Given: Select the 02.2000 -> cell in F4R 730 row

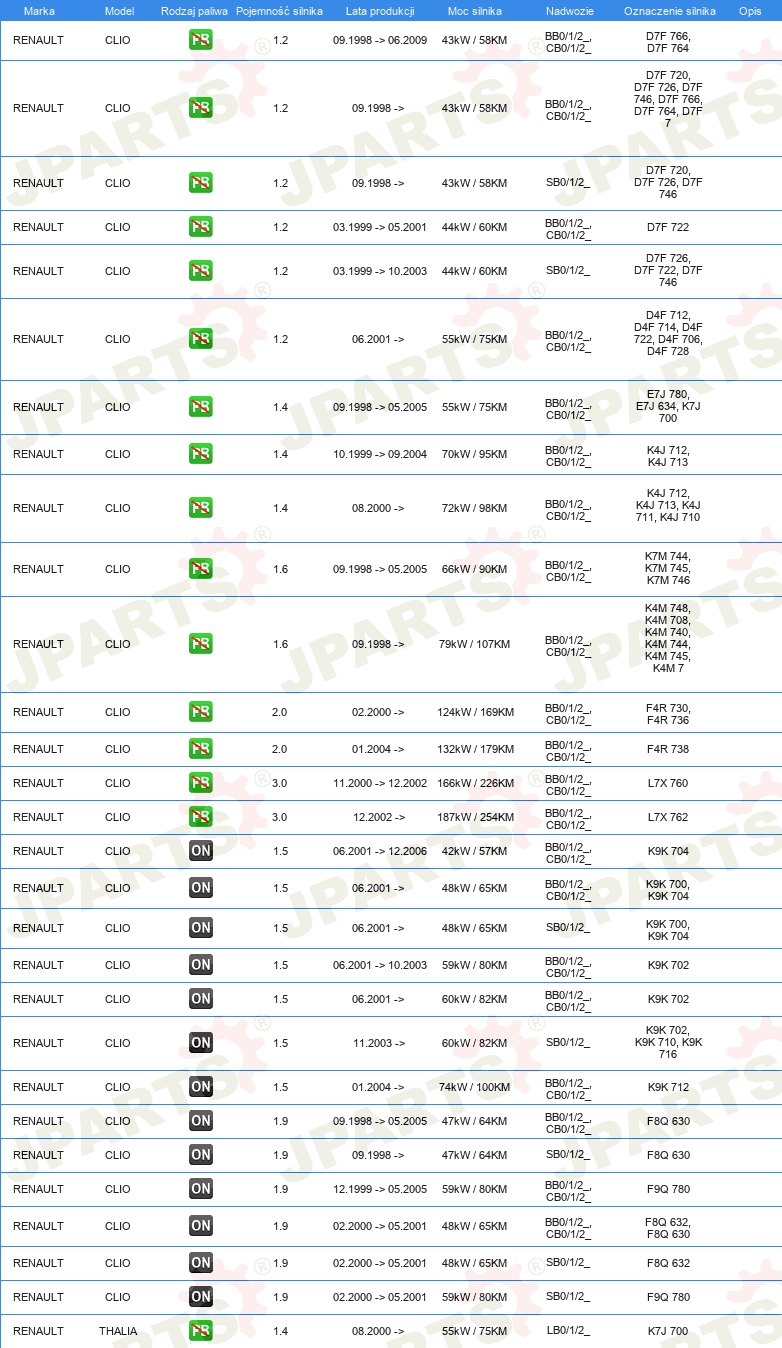Looking at the screenshot, I should pos(379,712).
